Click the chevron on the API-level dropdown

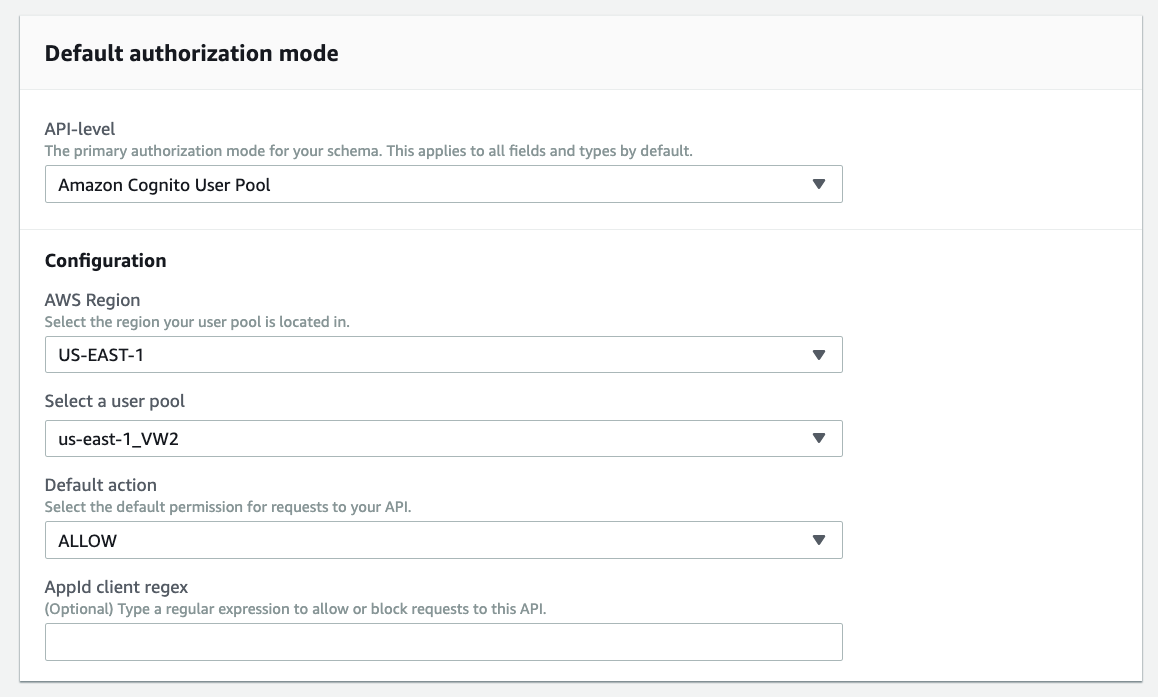820,184
